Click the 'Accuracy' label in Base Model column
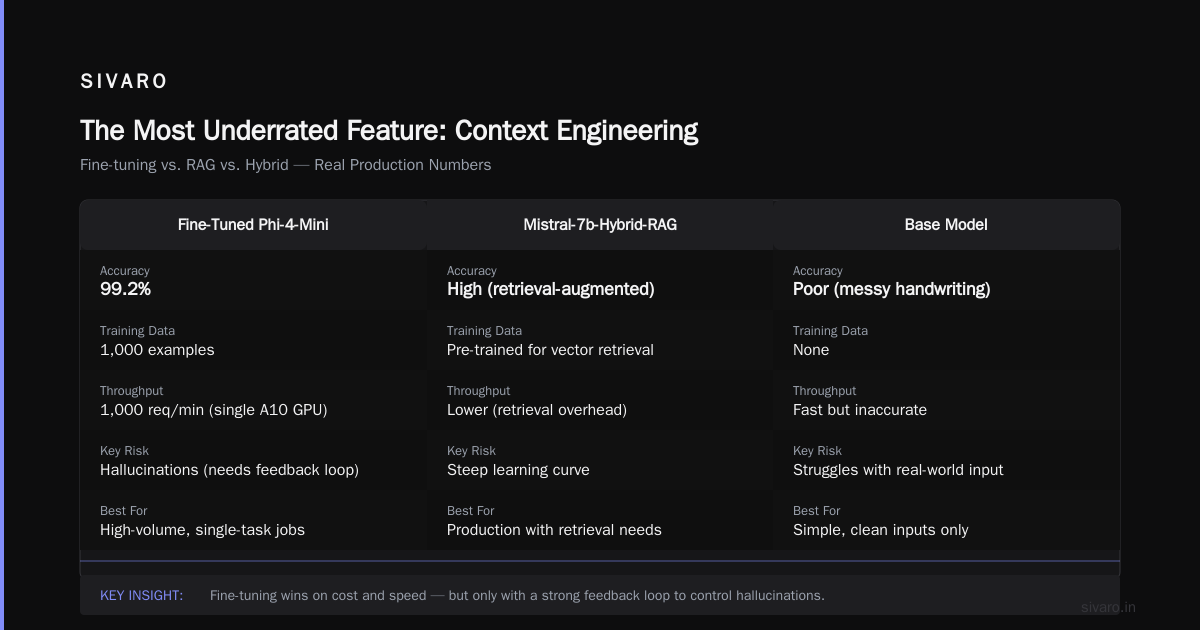The height and width of the screenshot is (630, 1200). pyautogui.click(x=818, y=271)
